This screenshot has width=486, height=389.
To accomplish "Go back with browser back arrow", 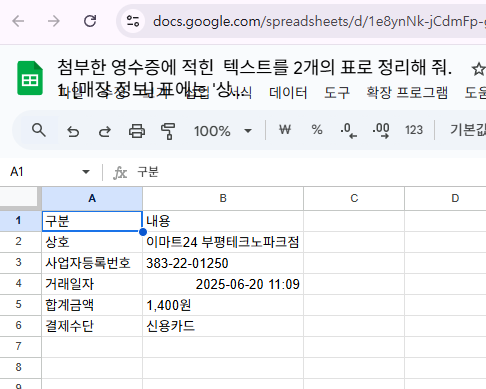I will pos(18,21).
